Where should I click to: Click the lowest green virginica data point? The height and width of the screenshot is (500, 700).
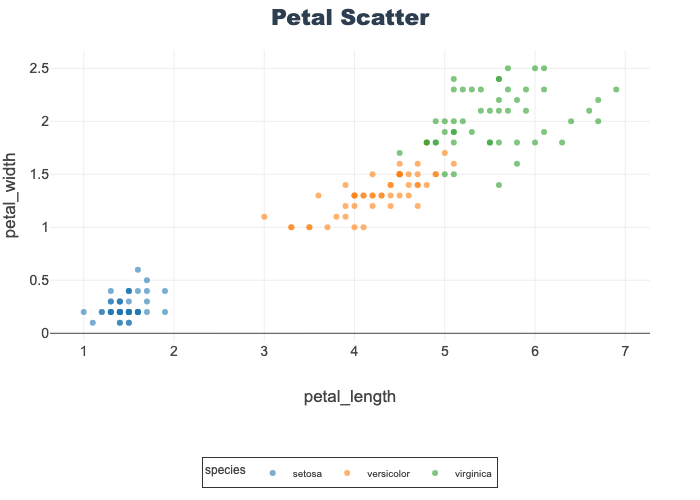pos(498,185)
